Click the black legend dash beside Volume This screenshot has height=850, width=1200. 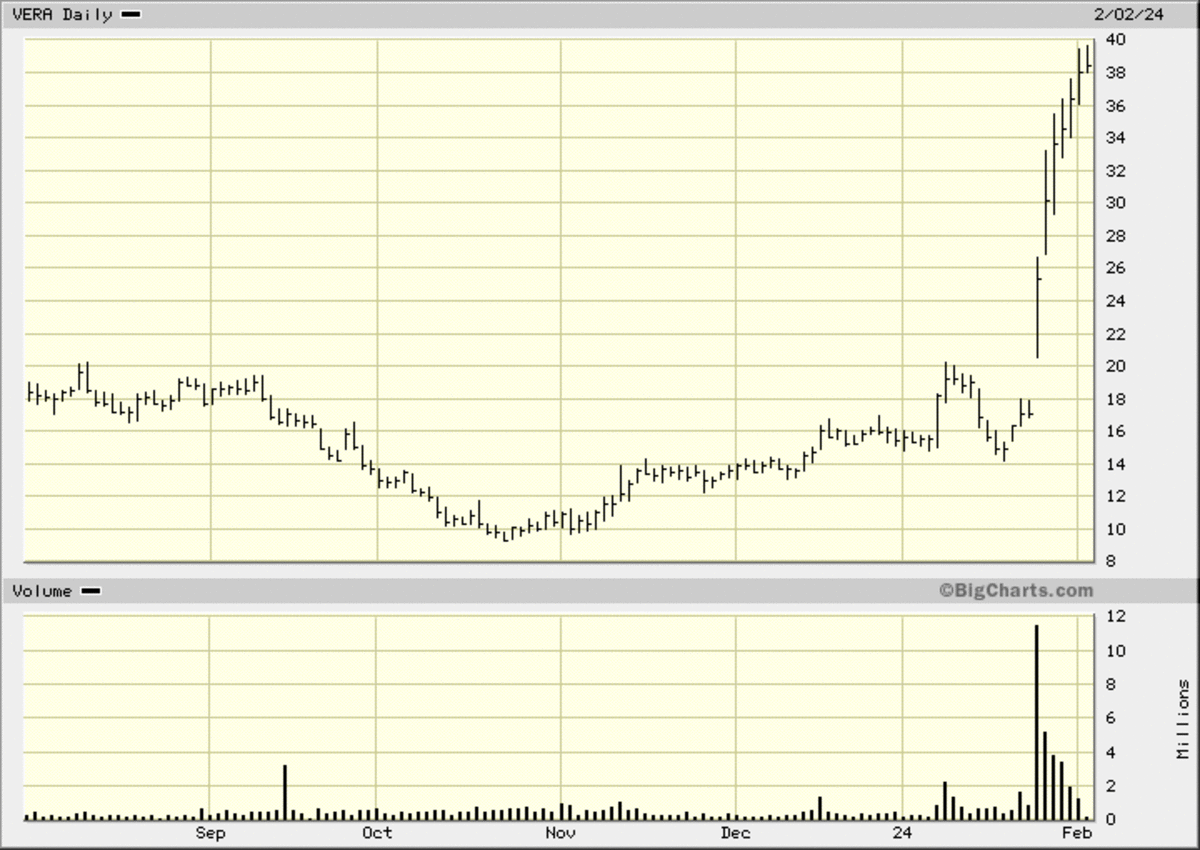90,591
